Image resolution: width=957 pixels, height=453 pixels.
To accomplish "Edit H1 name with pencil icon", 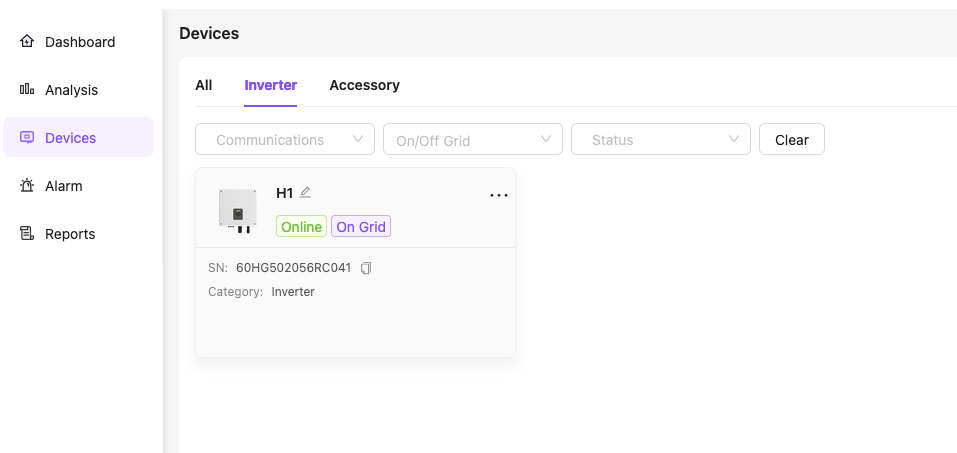I will (306, 192).
